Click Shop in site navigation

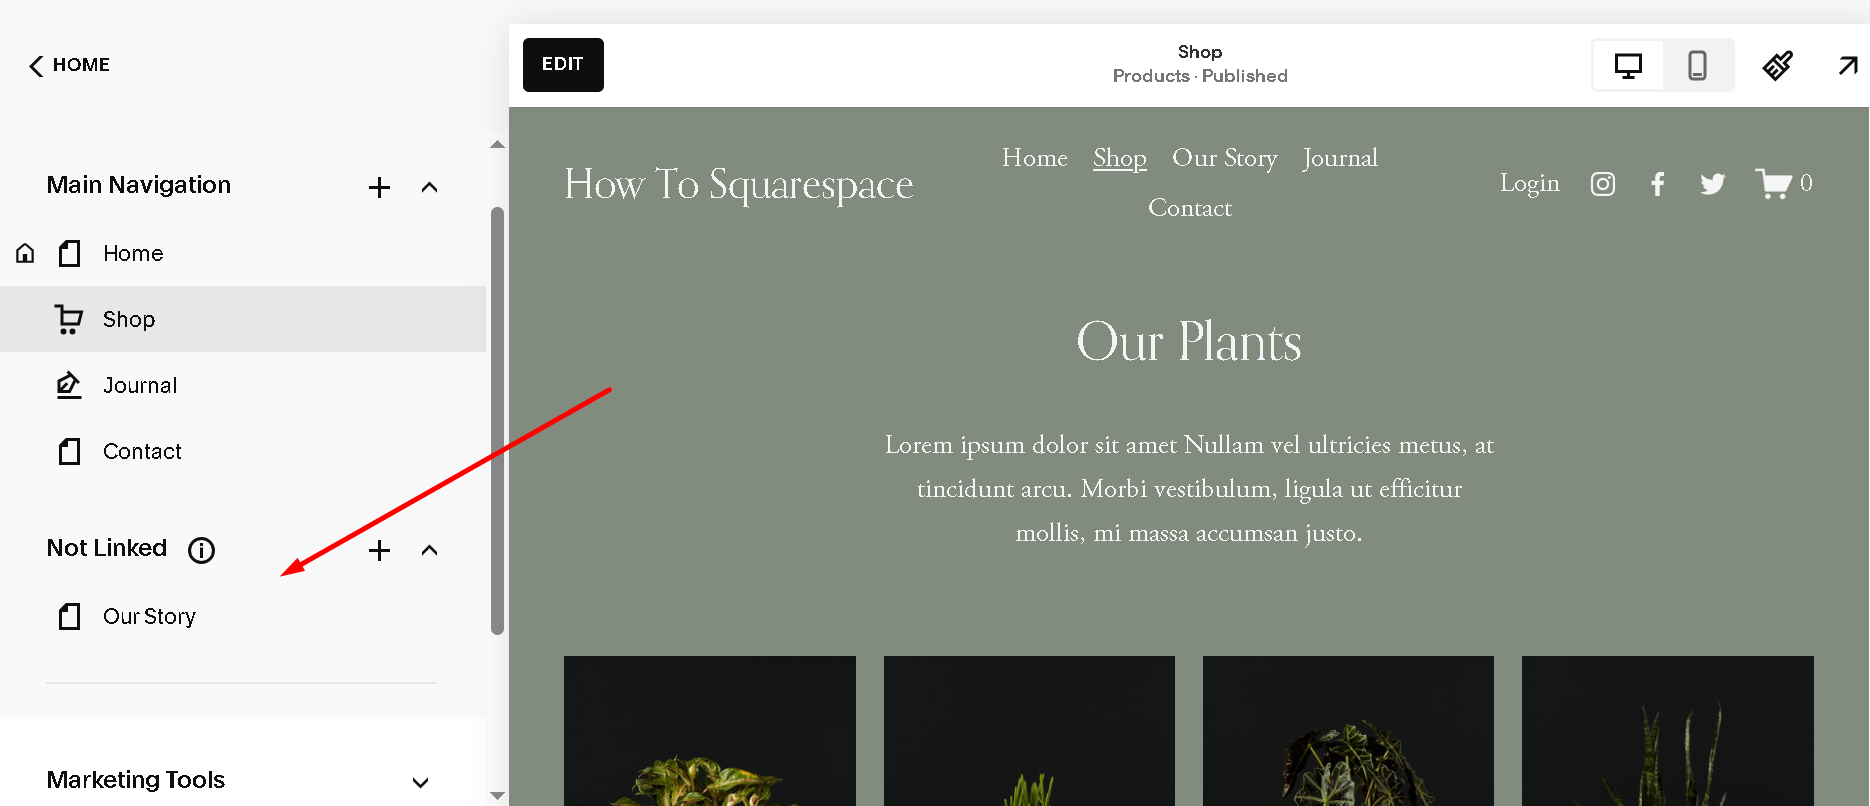click(x=1120, y=158)
